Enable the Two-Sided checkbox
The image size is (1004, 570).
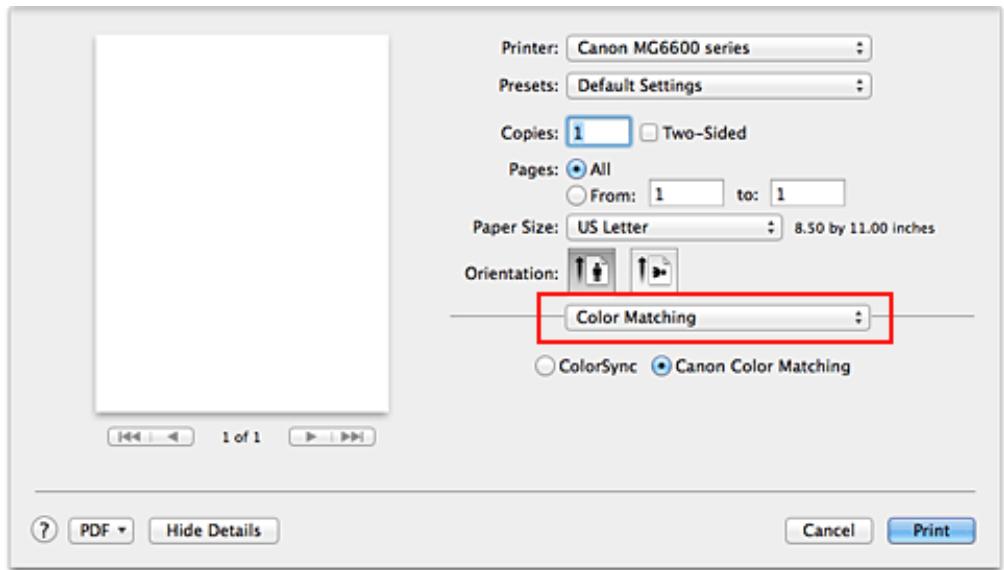(649, 133)
